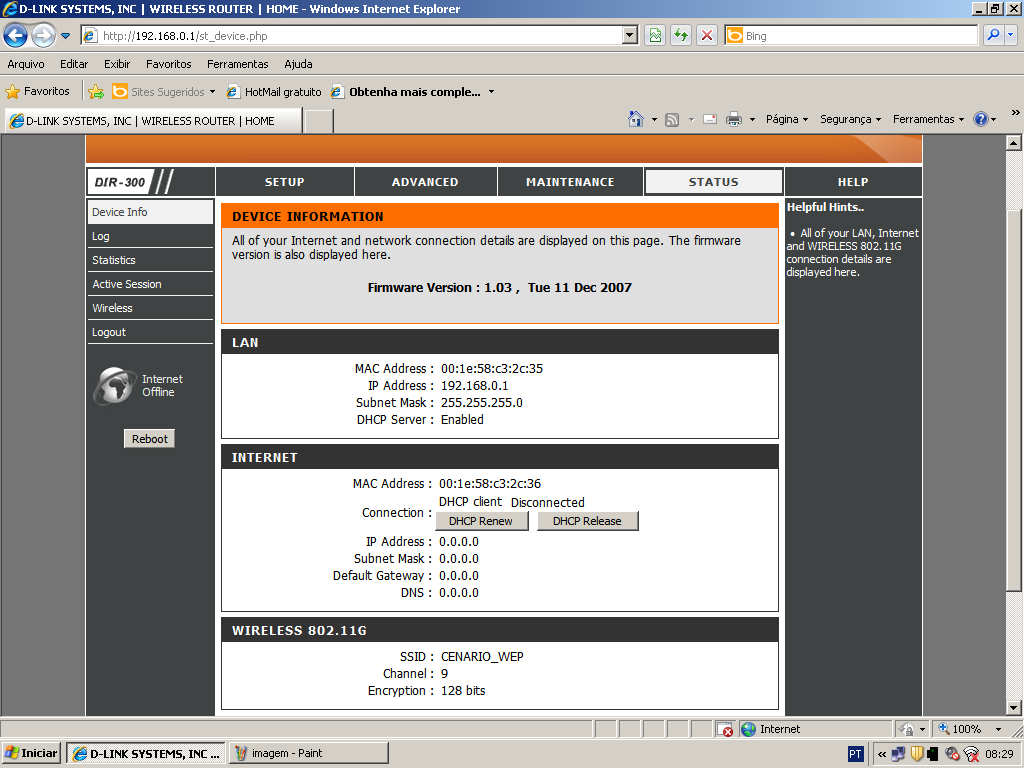Click the Reboot button
The height and width of the screenshot is (768, 1024).
150,439
